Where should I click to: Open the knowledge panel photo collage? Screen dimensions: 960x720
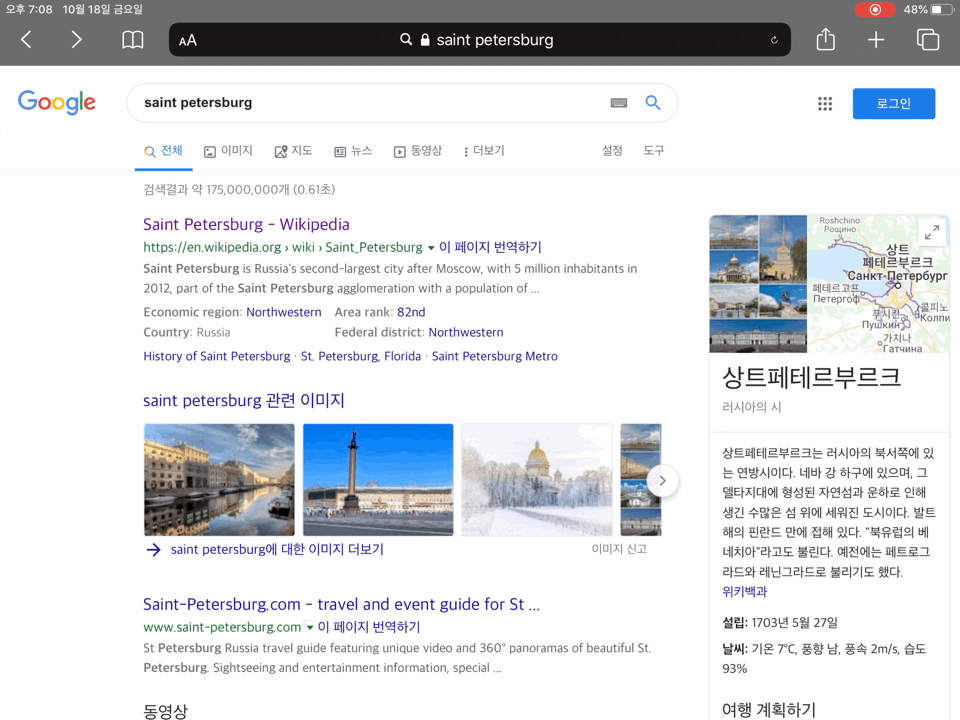[758, 283]
